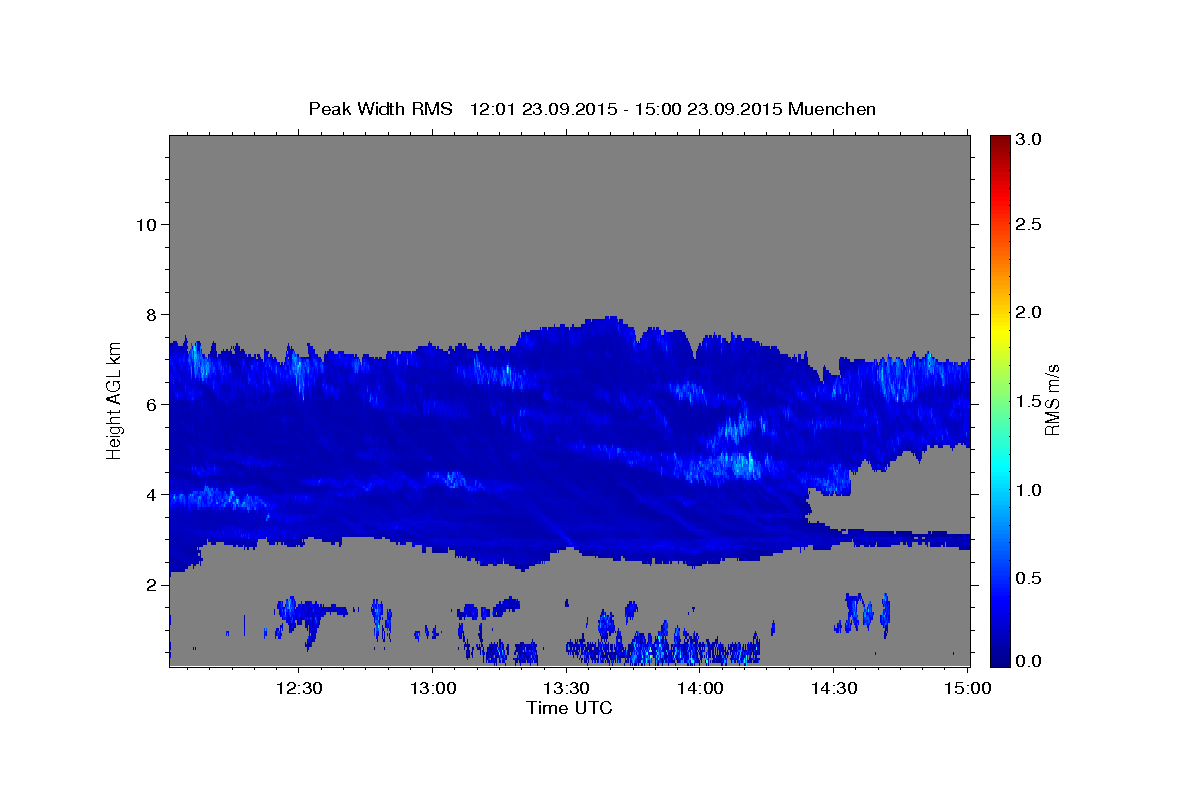Click the 'RMS m/s' colorbar title

1052,400
